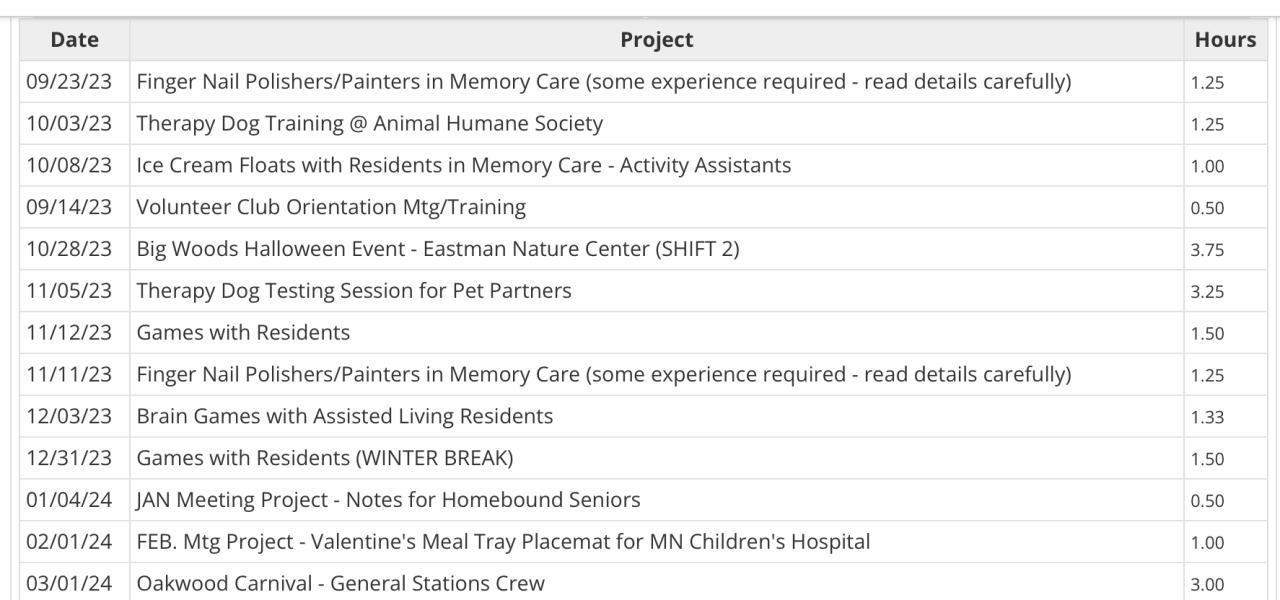Image resolution: width=1280 pixels, height=600 pixels.
Task: Open JAN Meeting Project notes entry
Action: tap(388, 500)
